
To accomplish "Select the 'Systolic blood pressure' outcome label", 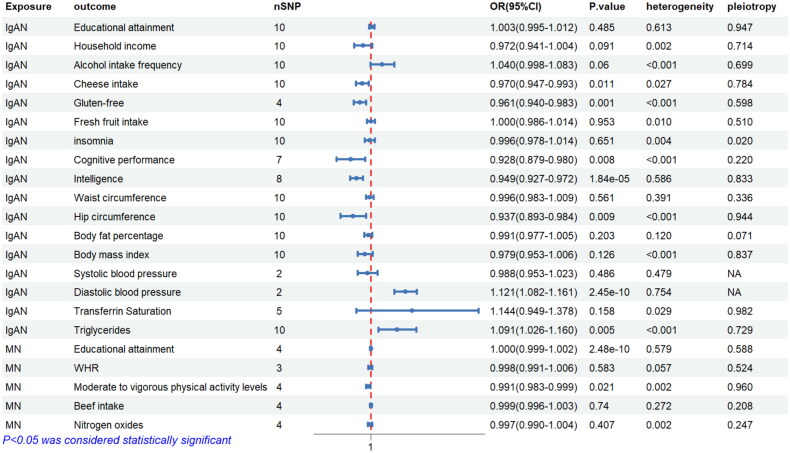I will pyautogui.click(x=125, y=274).
